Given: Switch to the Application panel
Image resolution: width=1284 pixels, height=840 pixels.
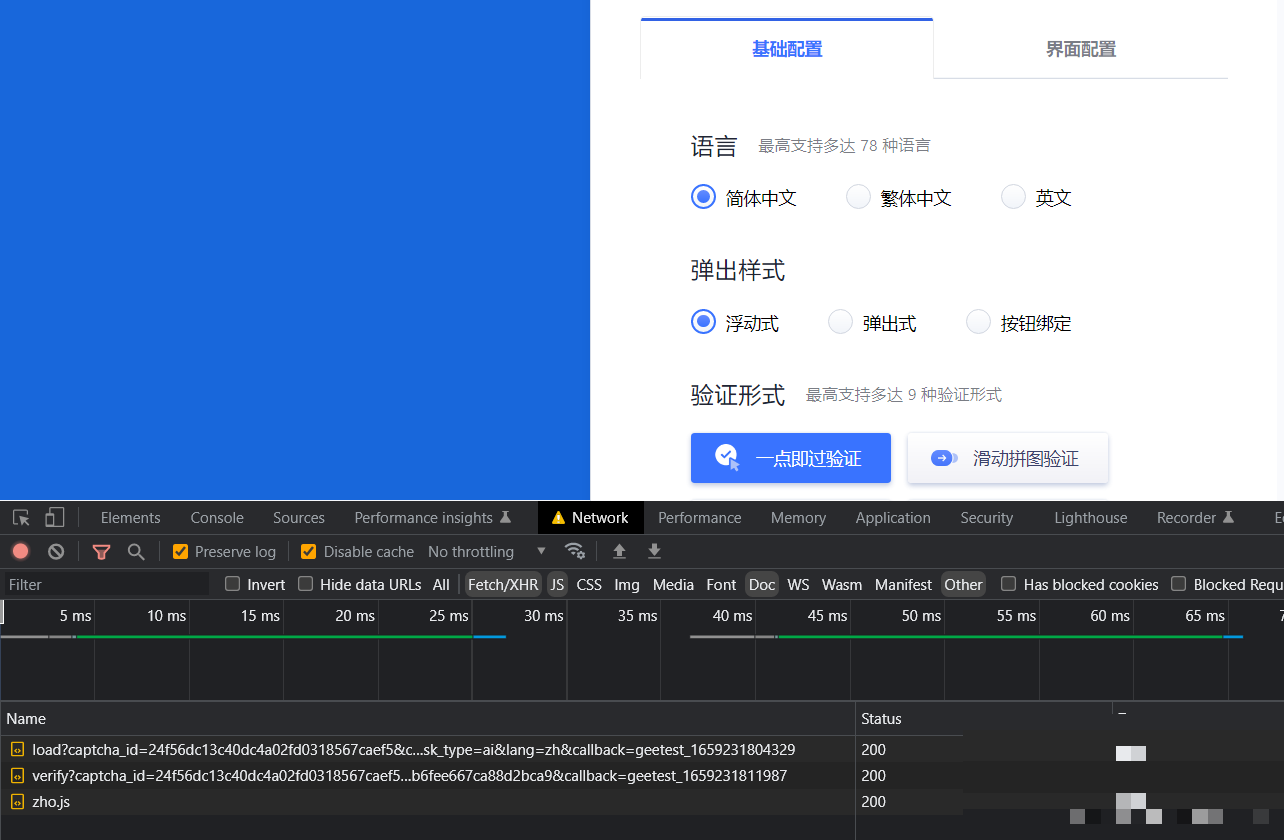Looking at the screenshot, I should 892,517.
